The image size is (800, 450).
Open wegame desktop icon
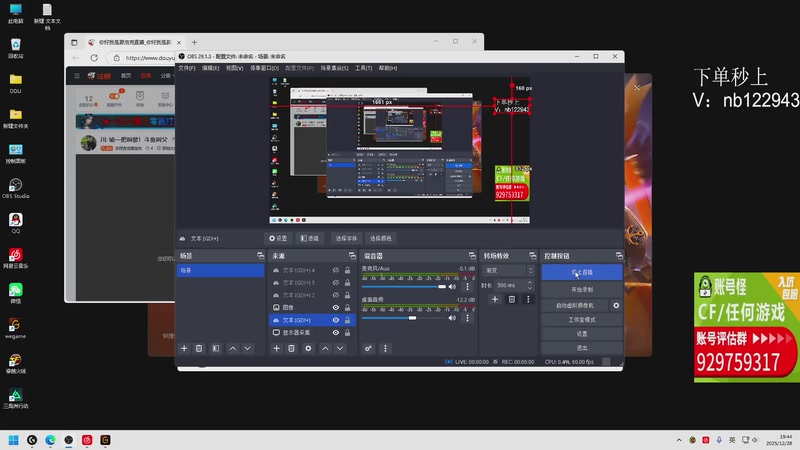16,328
